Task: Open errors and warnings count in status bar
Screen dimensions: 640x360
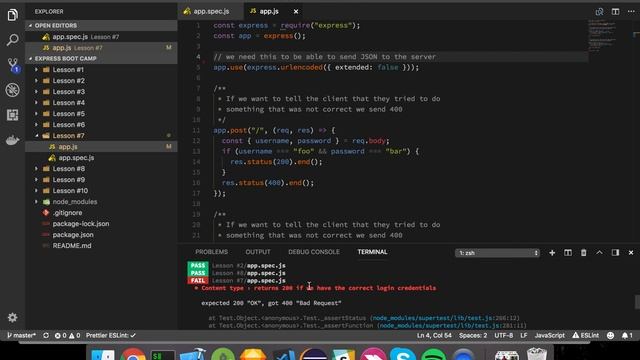Action: [67, 335]
